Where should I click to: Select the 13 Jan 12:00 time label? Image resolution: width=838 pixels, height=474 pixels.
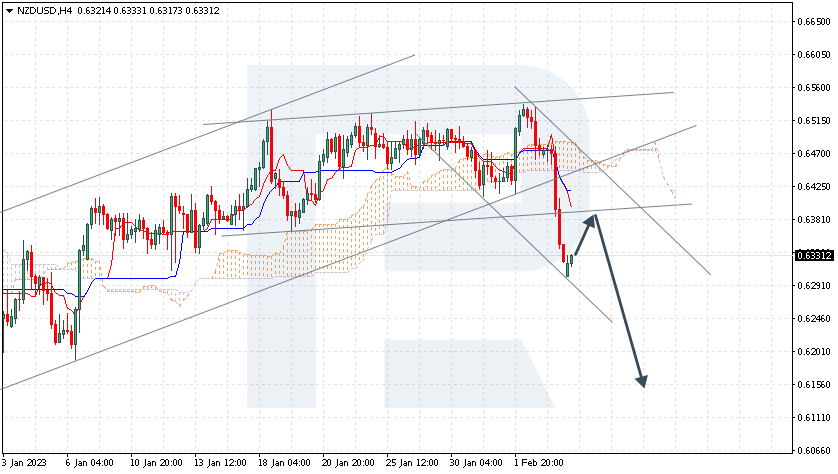[221, 464]
